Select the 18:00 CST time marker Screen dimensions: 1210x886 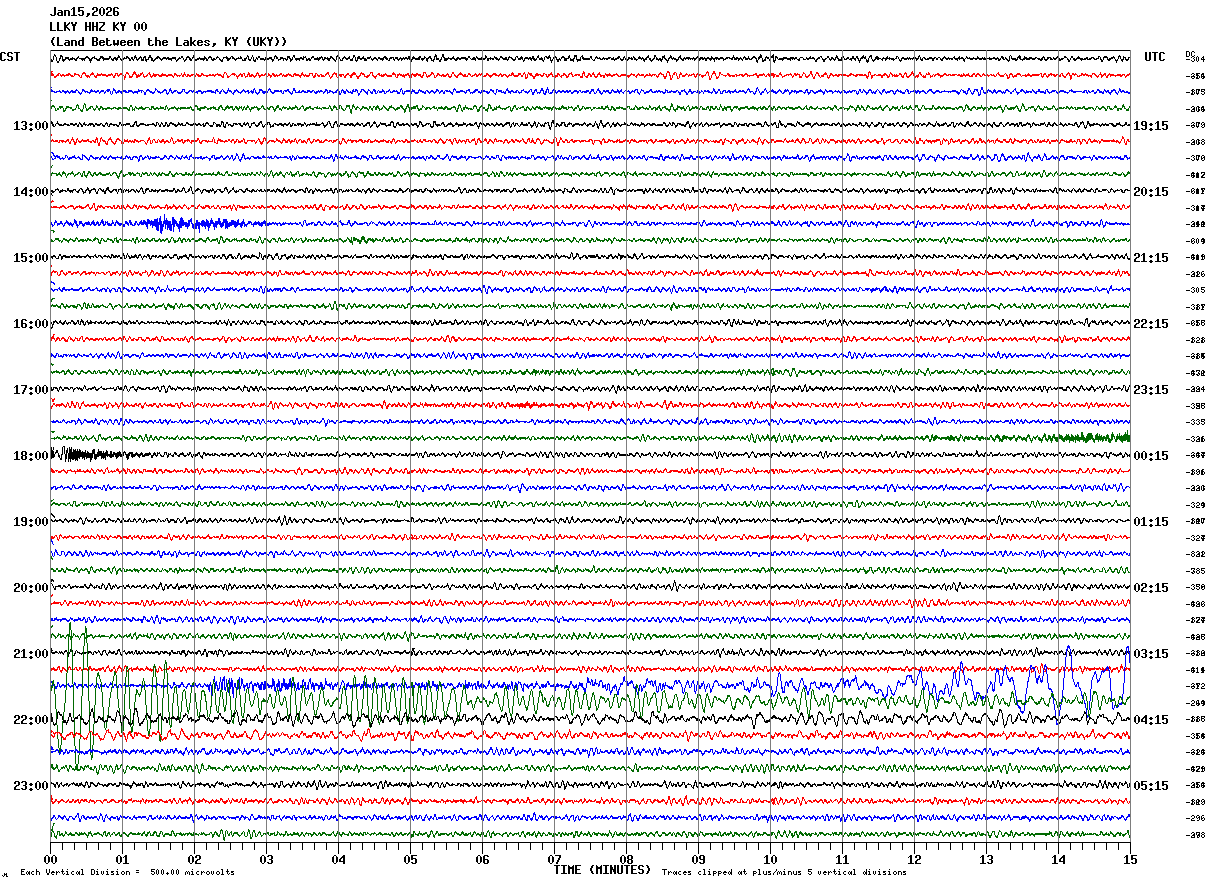[30, 456]
